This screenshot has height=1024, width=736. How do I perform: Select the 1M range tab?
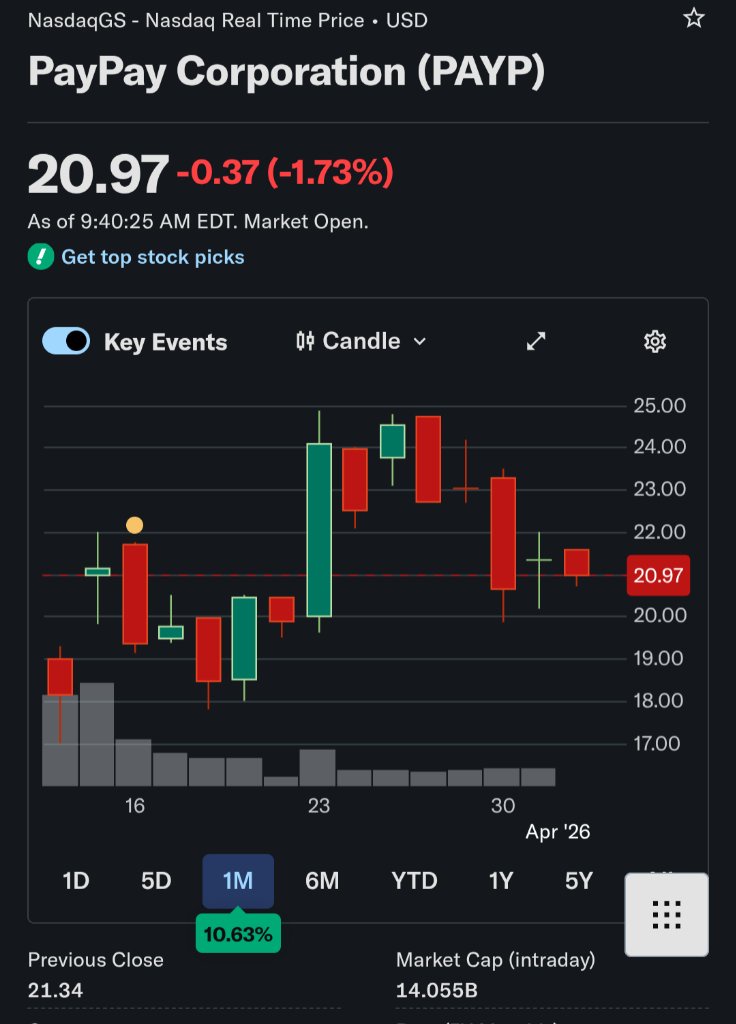237,881
